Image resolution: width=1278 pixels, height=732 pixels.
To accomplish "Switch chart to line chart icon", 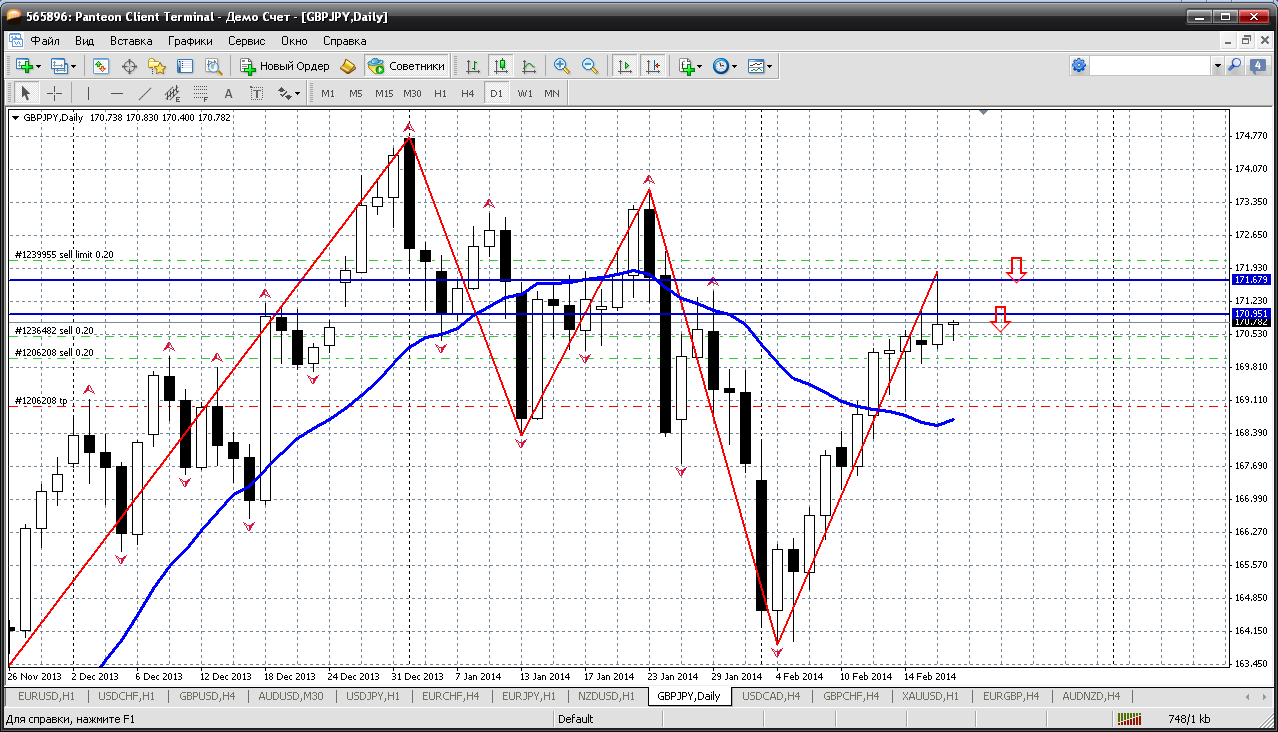I will (529, 66).
